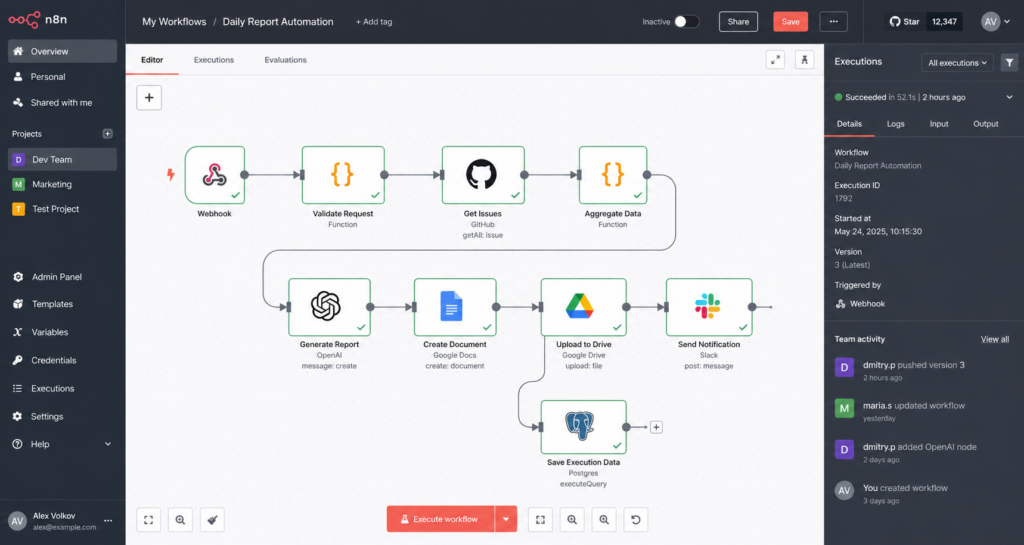This screenshot has width=1024, height=545.
Task: Click the 12,347 star count
Action: [x=944, y=22]
